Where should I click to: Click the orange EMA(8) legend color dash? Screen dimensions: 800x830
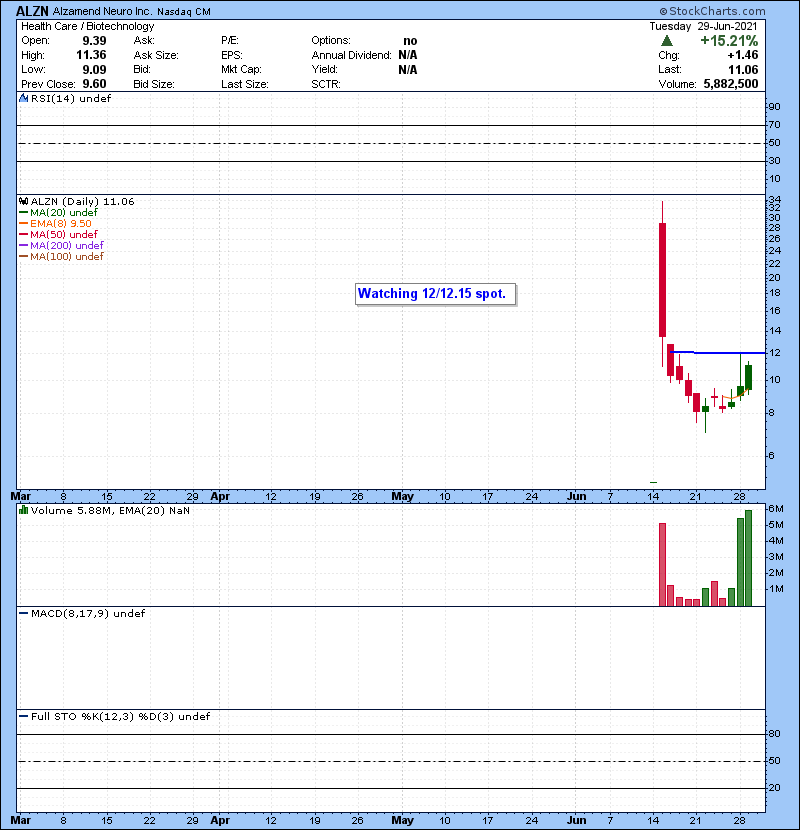click(x=23, y=224)
